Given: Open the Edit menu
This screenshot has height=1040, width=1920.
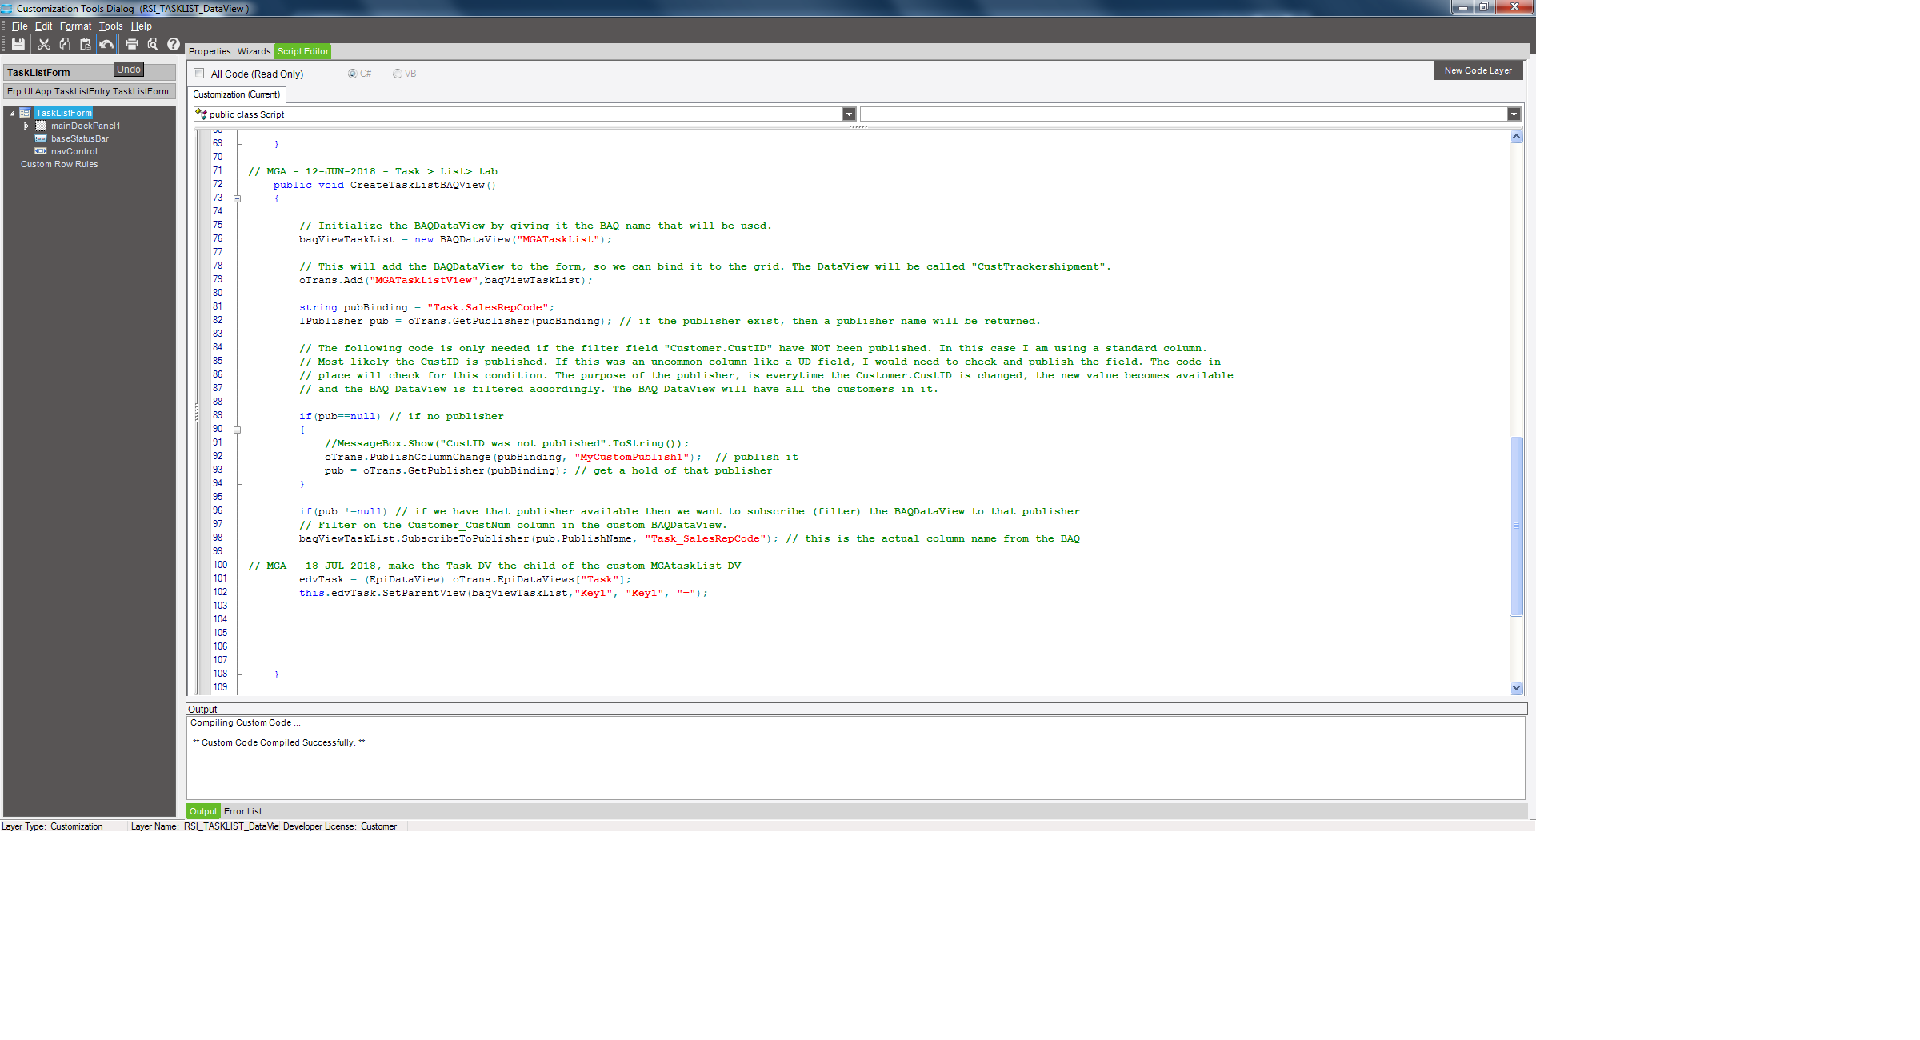Looking at the screenshot, I should 44,27.
